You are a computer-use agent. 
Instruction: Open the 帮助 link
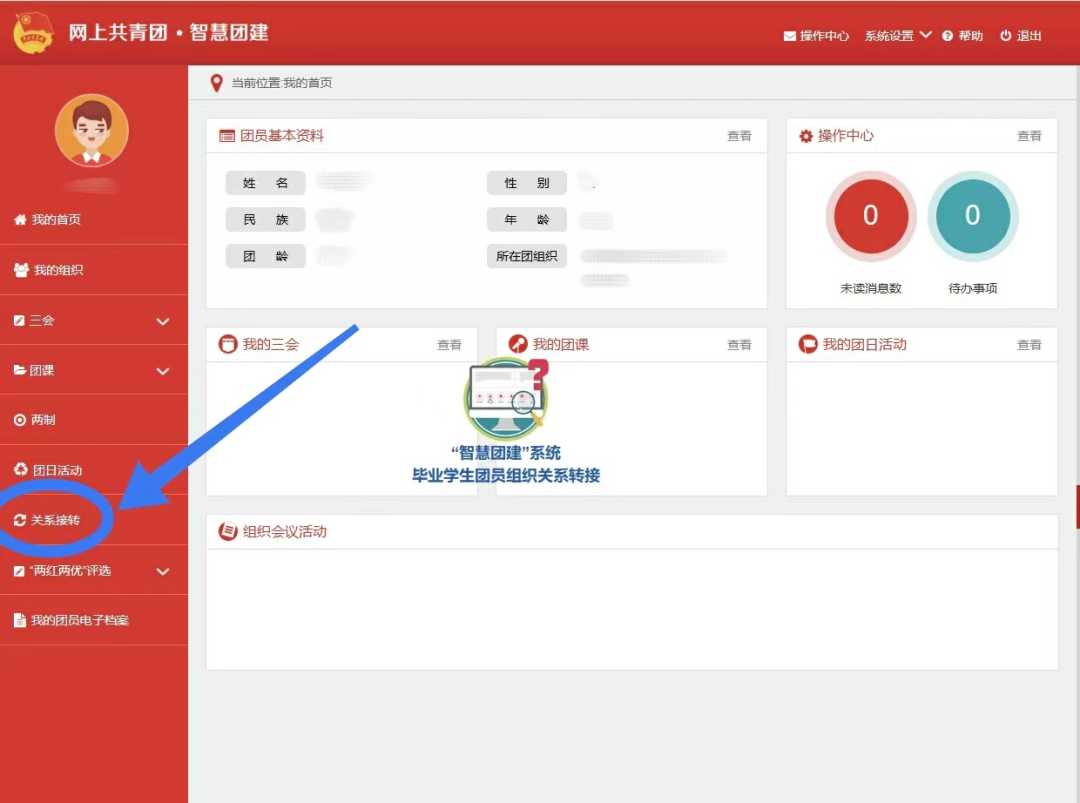[x=970, y=36]
